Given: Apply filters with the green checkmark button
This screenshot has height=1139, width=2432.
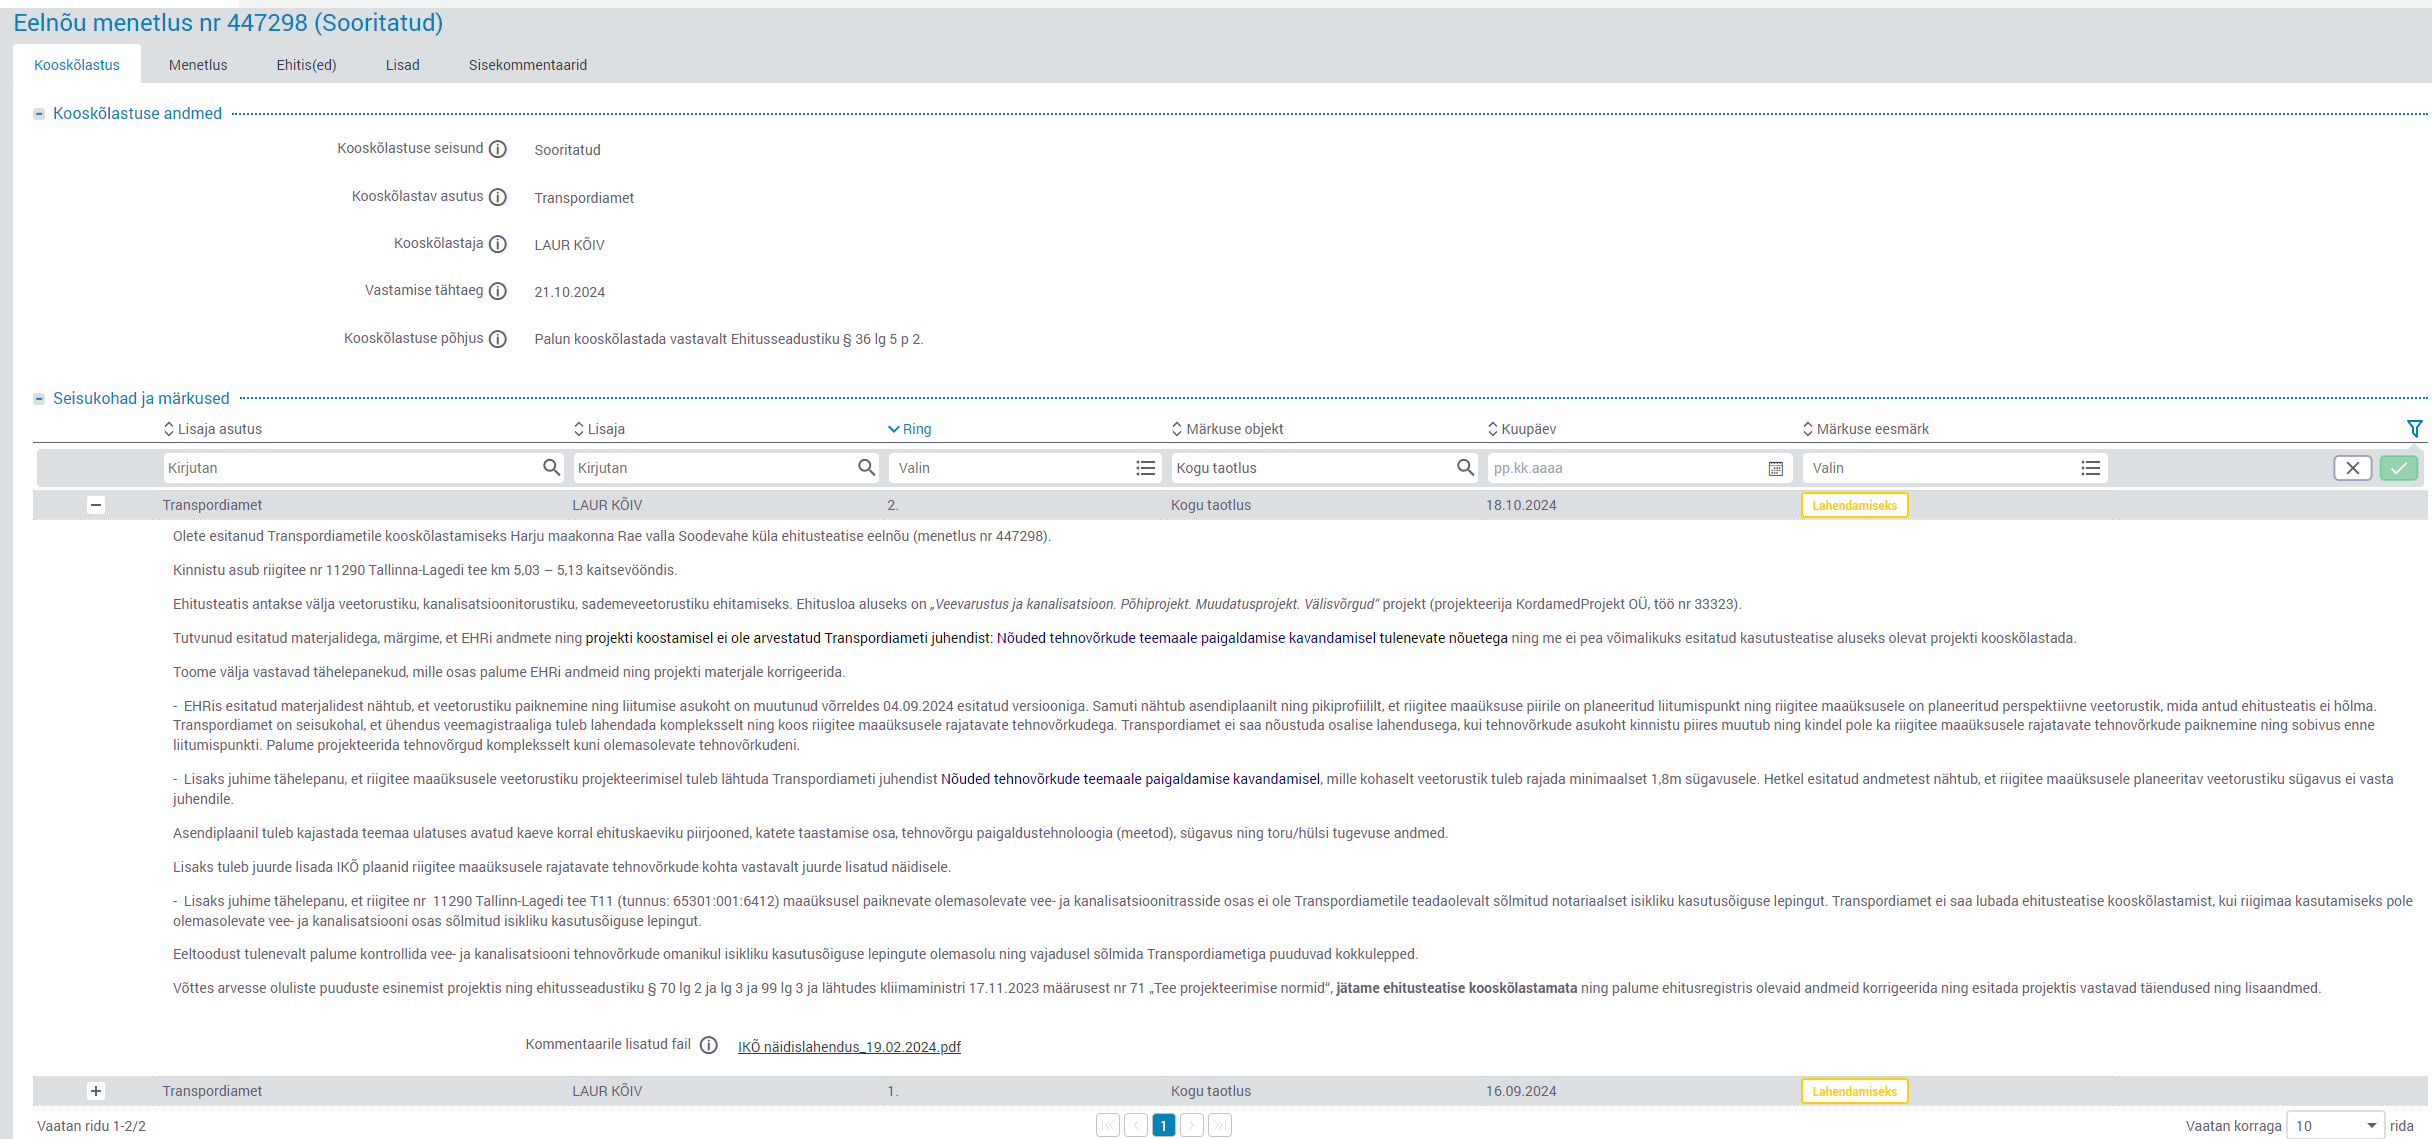Looking at the screenshot, I should click(2399, 468).
